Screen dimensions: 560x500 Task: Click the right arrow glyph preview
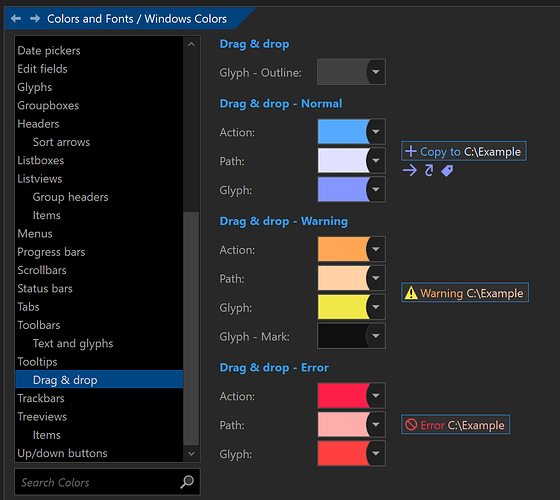point(410,170)
